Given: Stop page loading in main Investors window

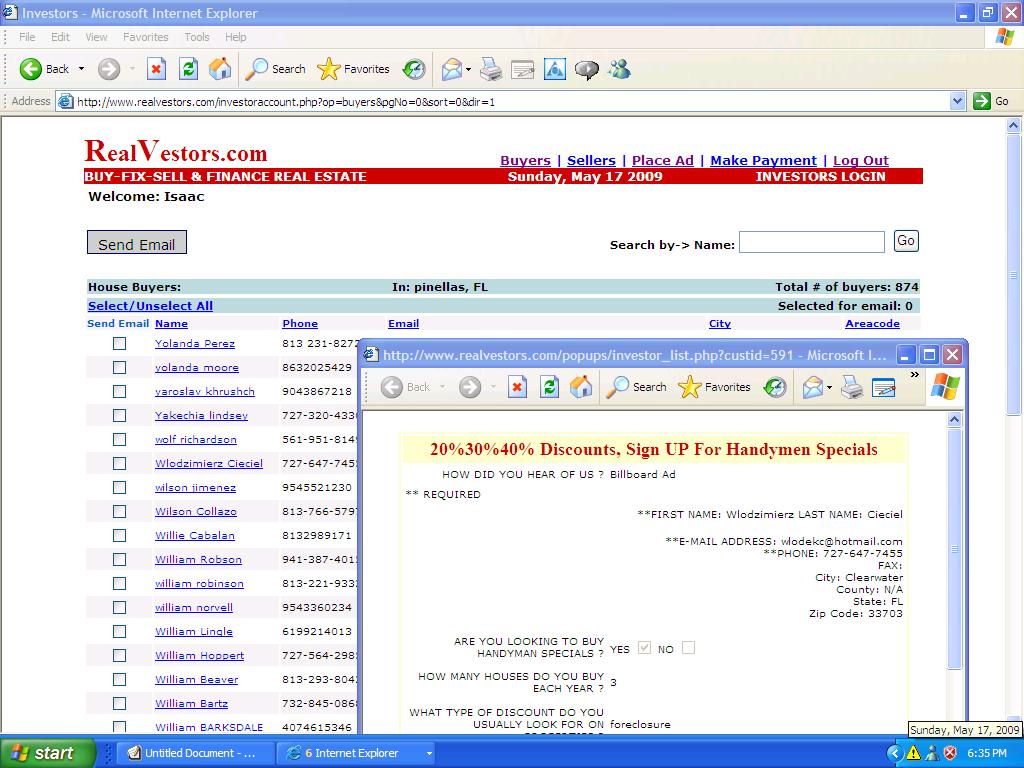Looking at the screenshot, I should click(x=156, y=69).
